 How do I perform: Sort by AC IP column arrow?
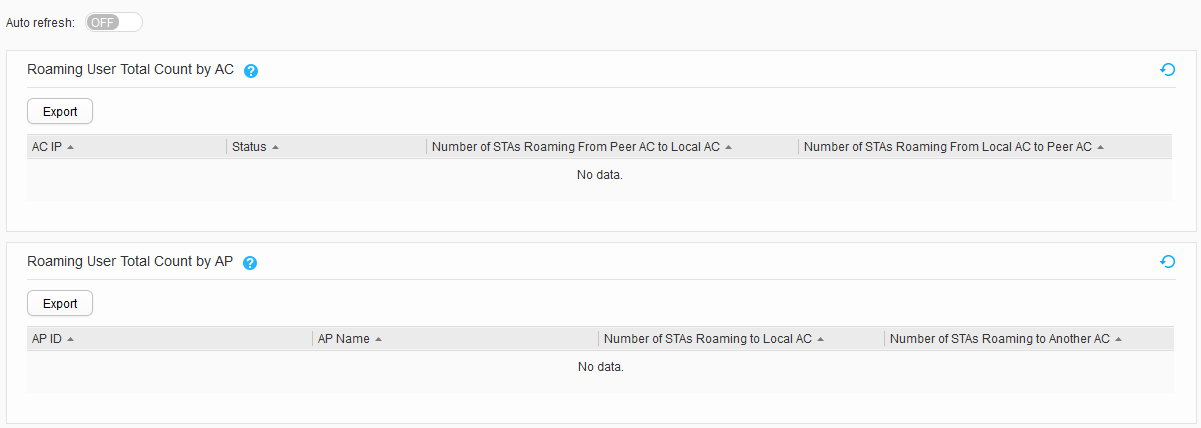coord(71,147)
